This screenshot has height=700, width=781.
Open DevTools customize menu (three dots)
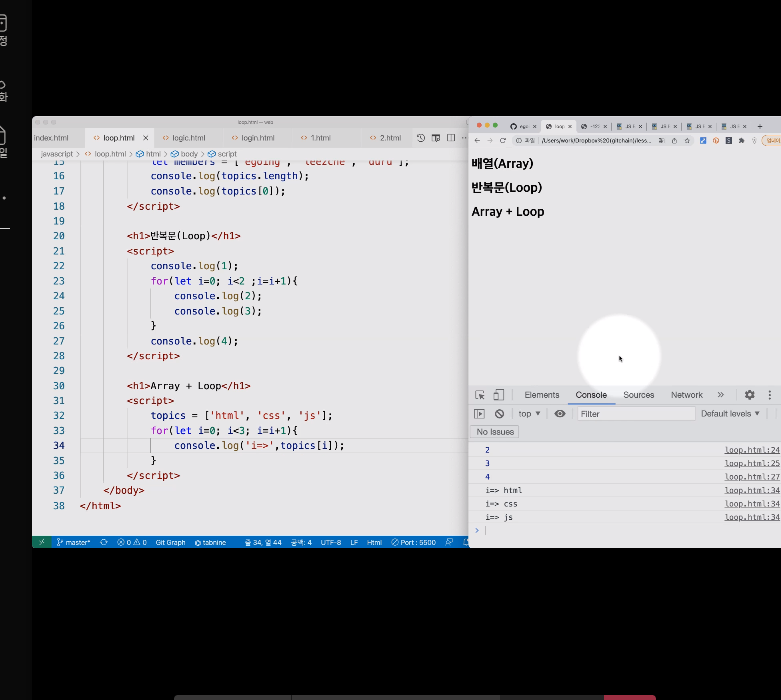(770, 395)
